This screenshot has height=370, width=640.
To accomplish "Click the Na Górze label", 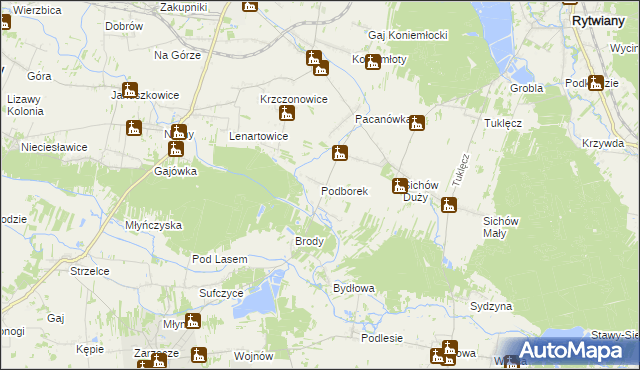I will pos(178,55).
